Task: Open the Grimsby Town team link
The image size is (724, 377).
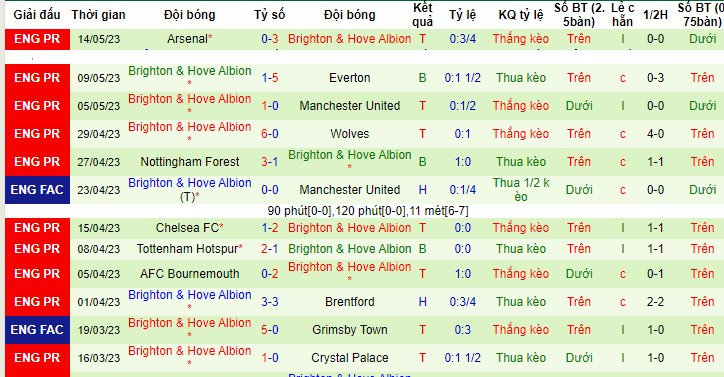Action: pyautogui.click(x=350, y=330)
